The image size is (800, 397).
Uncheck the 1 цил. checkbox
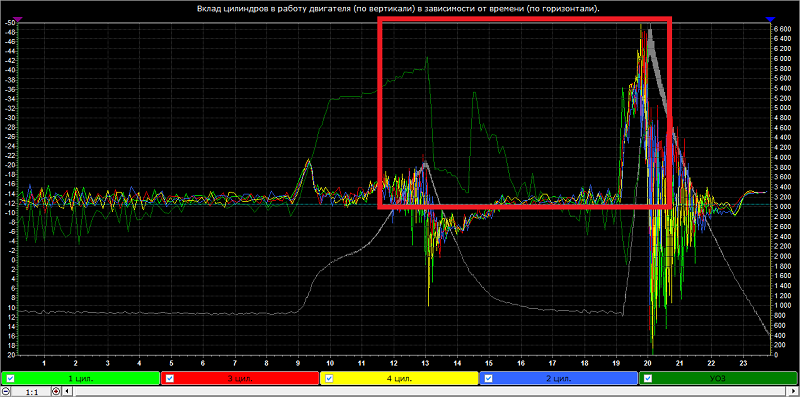coord(10,378)
